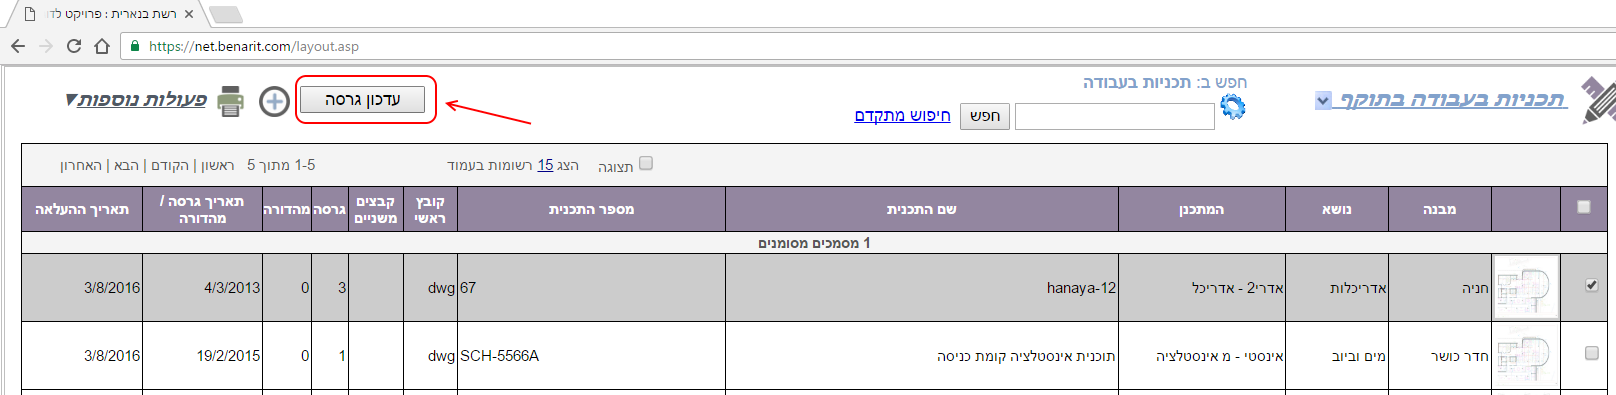Image resolution: width=1616 pixels, height=395 pixels.
Task: Click the עדכון גרסה button
Action: point(362,99)
